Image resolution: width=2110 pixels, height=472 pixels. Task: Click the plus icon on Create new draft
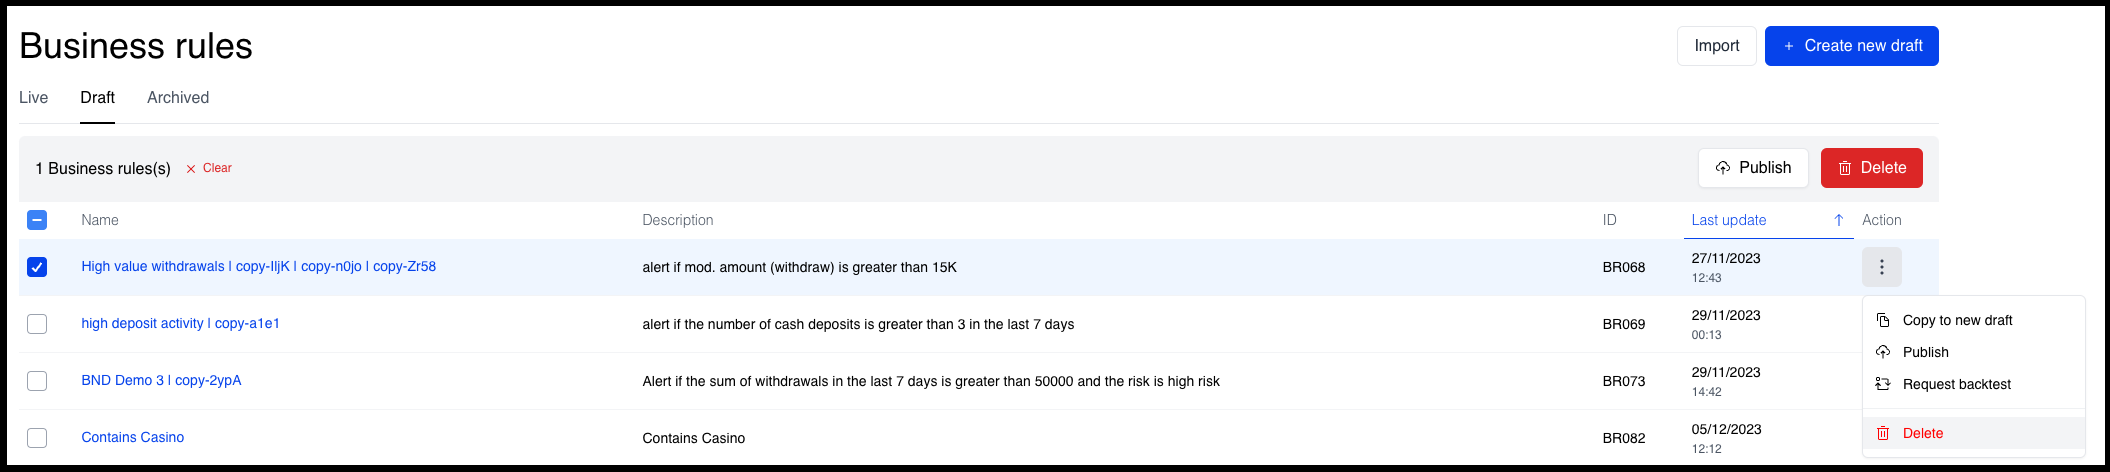pos(1789,46)
